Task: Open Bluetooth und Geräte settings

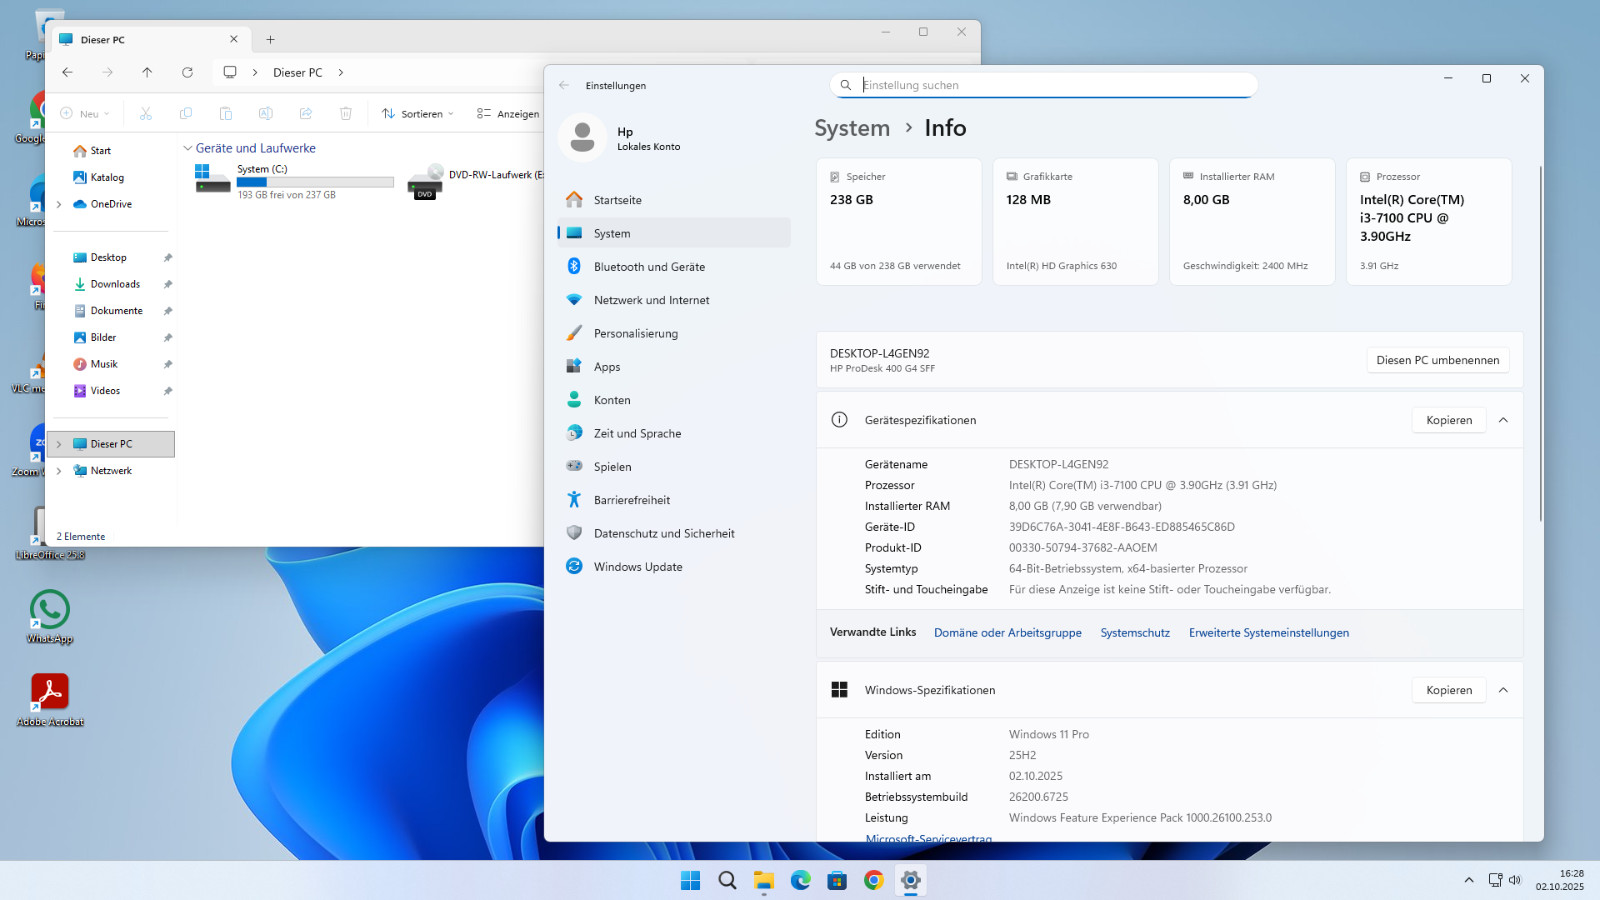Action: click(649, 267)
